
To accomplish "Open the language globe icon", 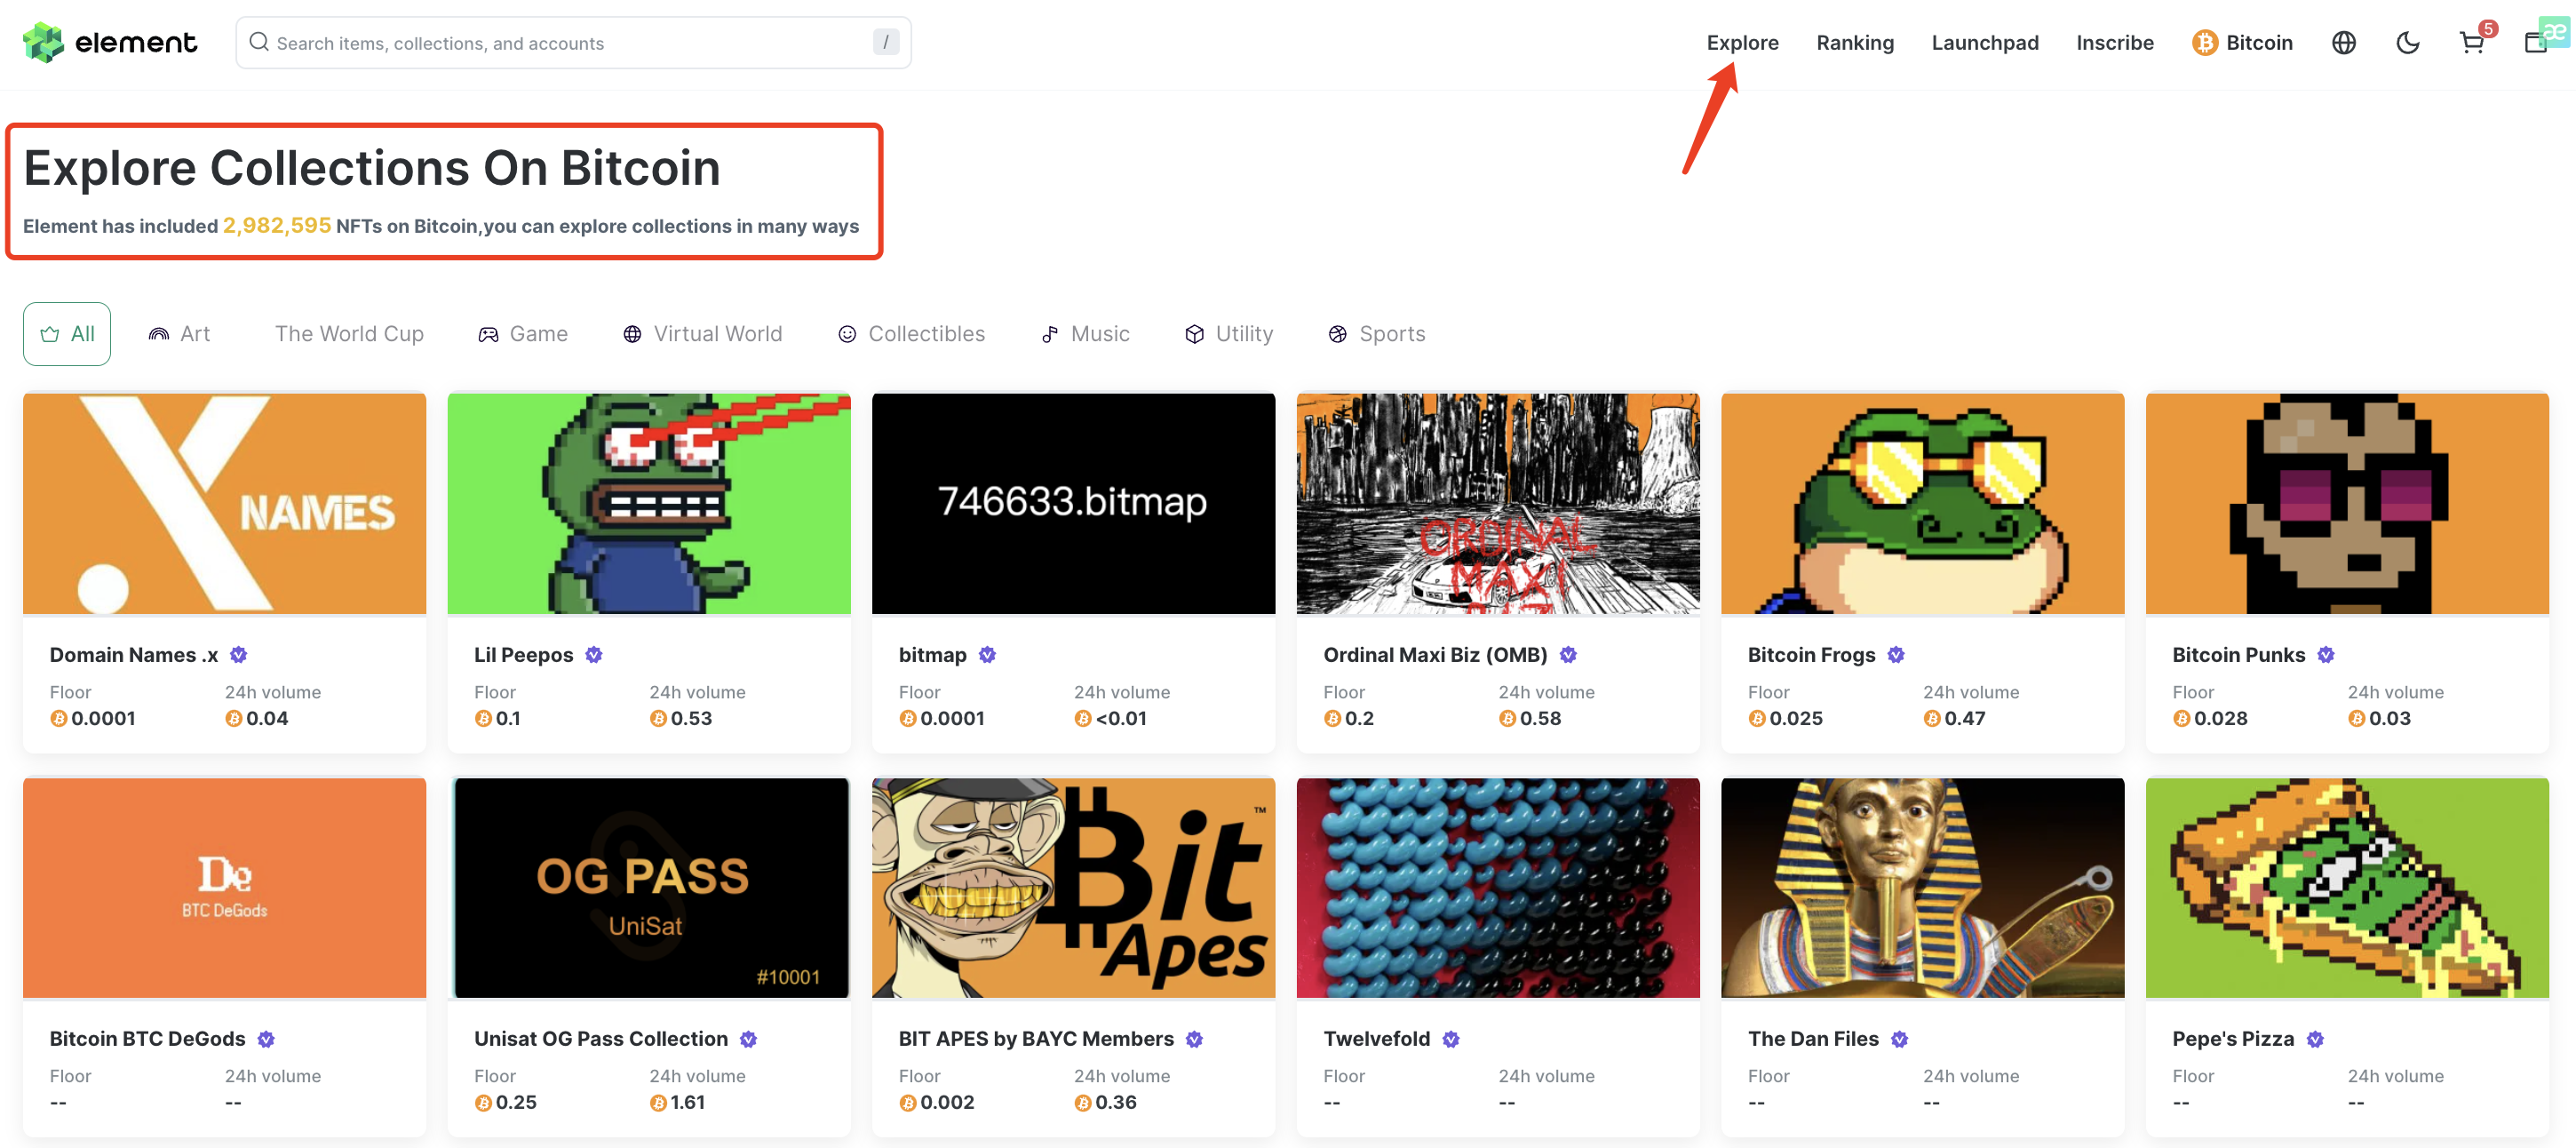I will tap(2343, 43).
